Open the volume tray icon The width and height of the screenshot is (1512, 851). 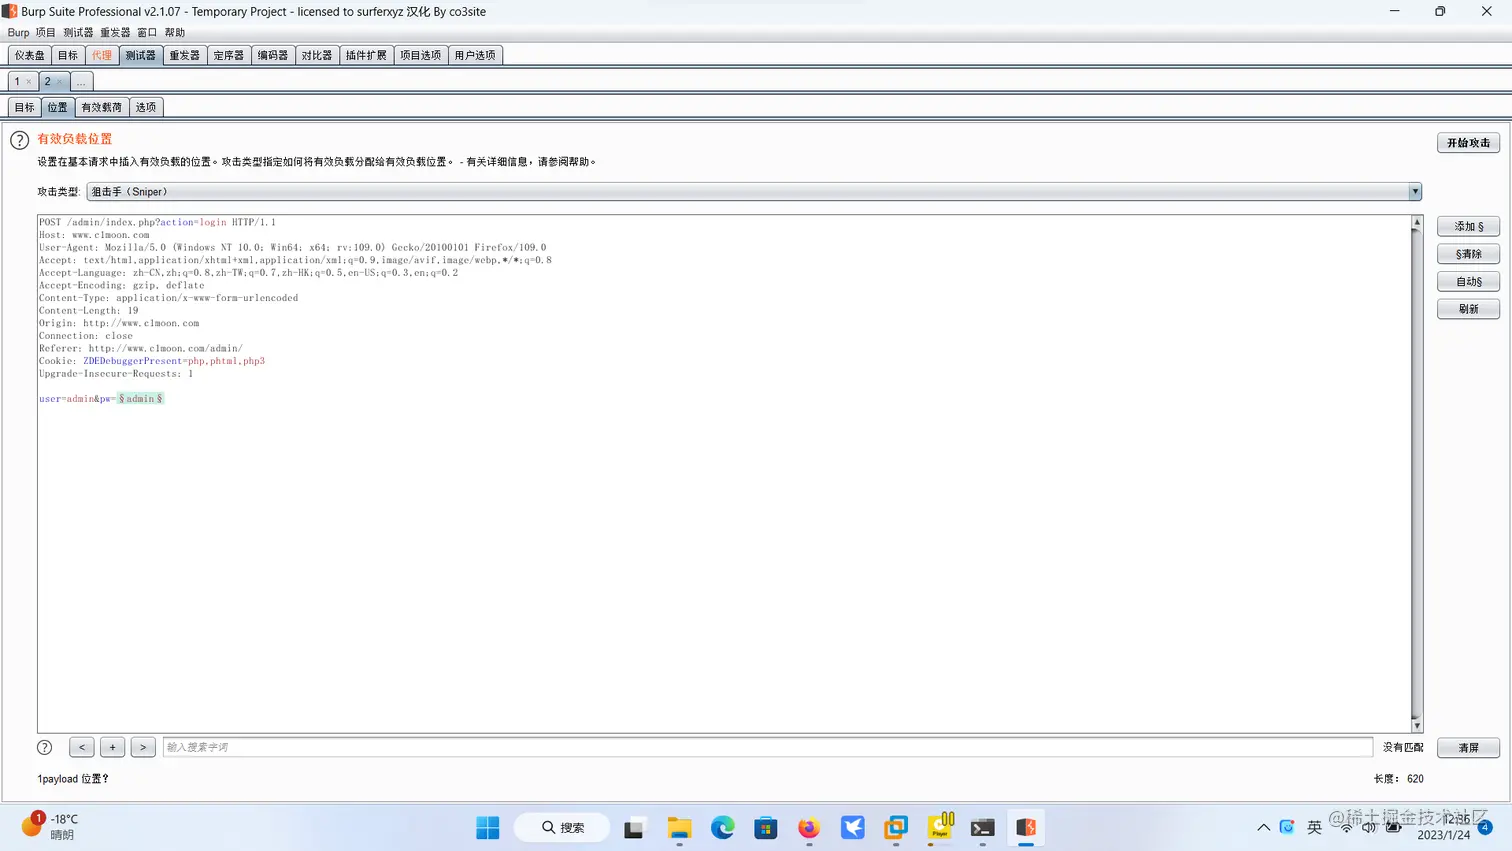1369,827
